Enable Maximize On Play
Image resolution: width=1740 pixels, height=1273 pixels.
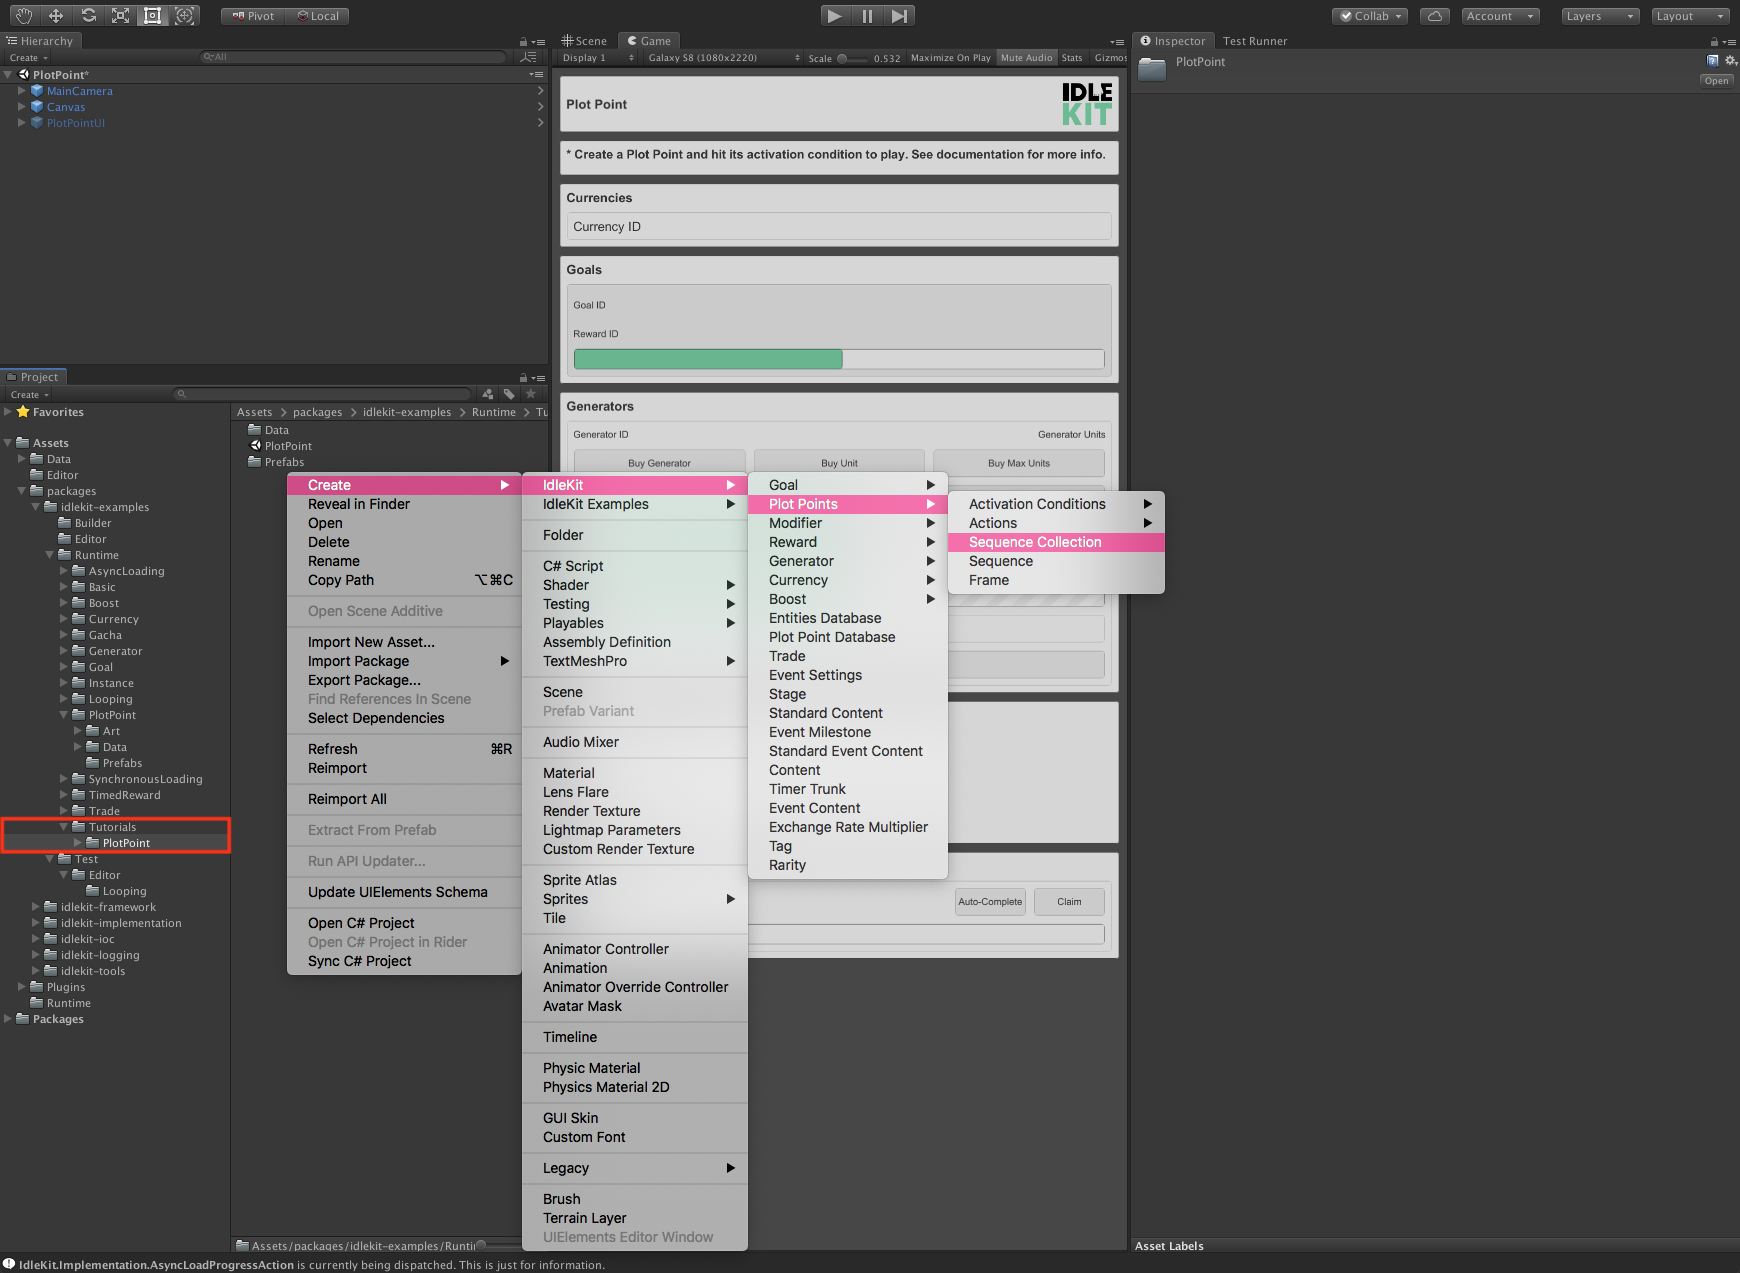tap(949, 57)
